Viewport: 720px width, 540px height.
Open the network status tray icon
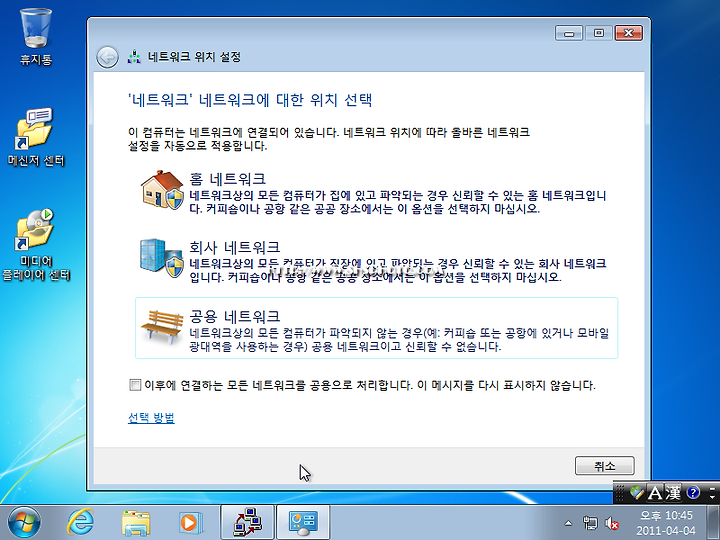coord(590,523)
